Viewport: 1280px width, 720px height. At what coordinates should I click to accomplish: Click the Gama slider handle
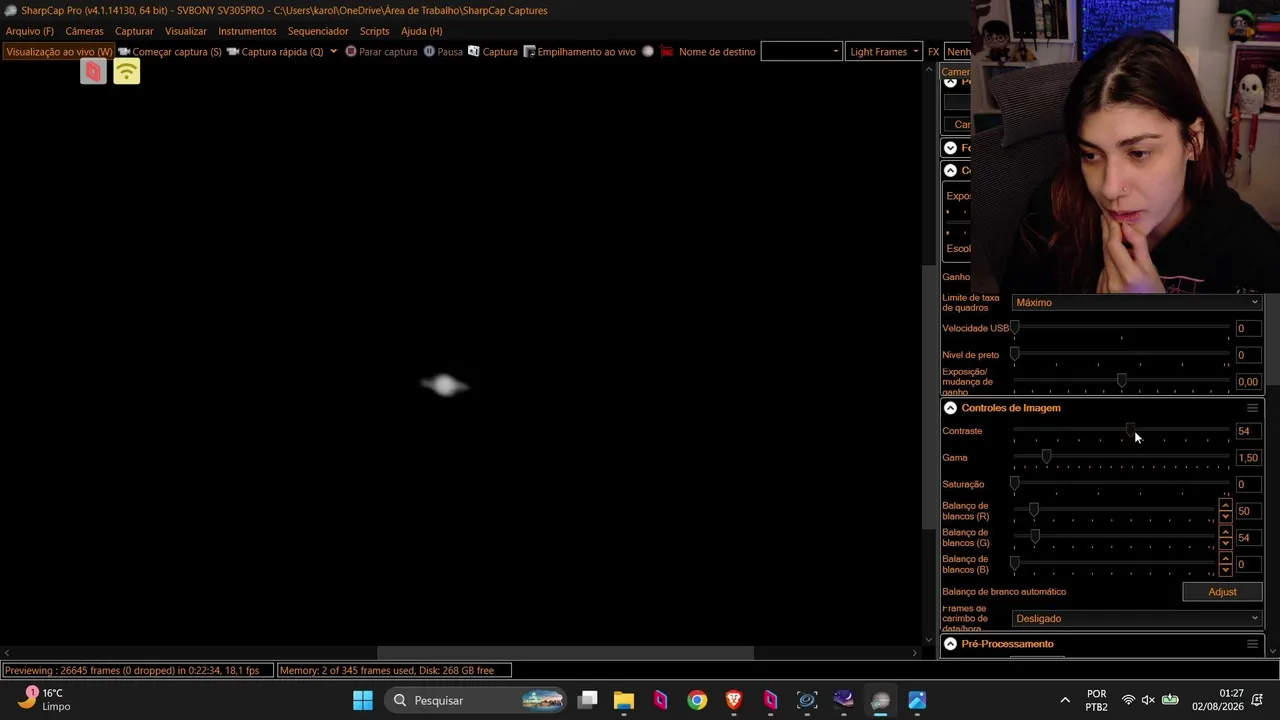click(1046, 456)
